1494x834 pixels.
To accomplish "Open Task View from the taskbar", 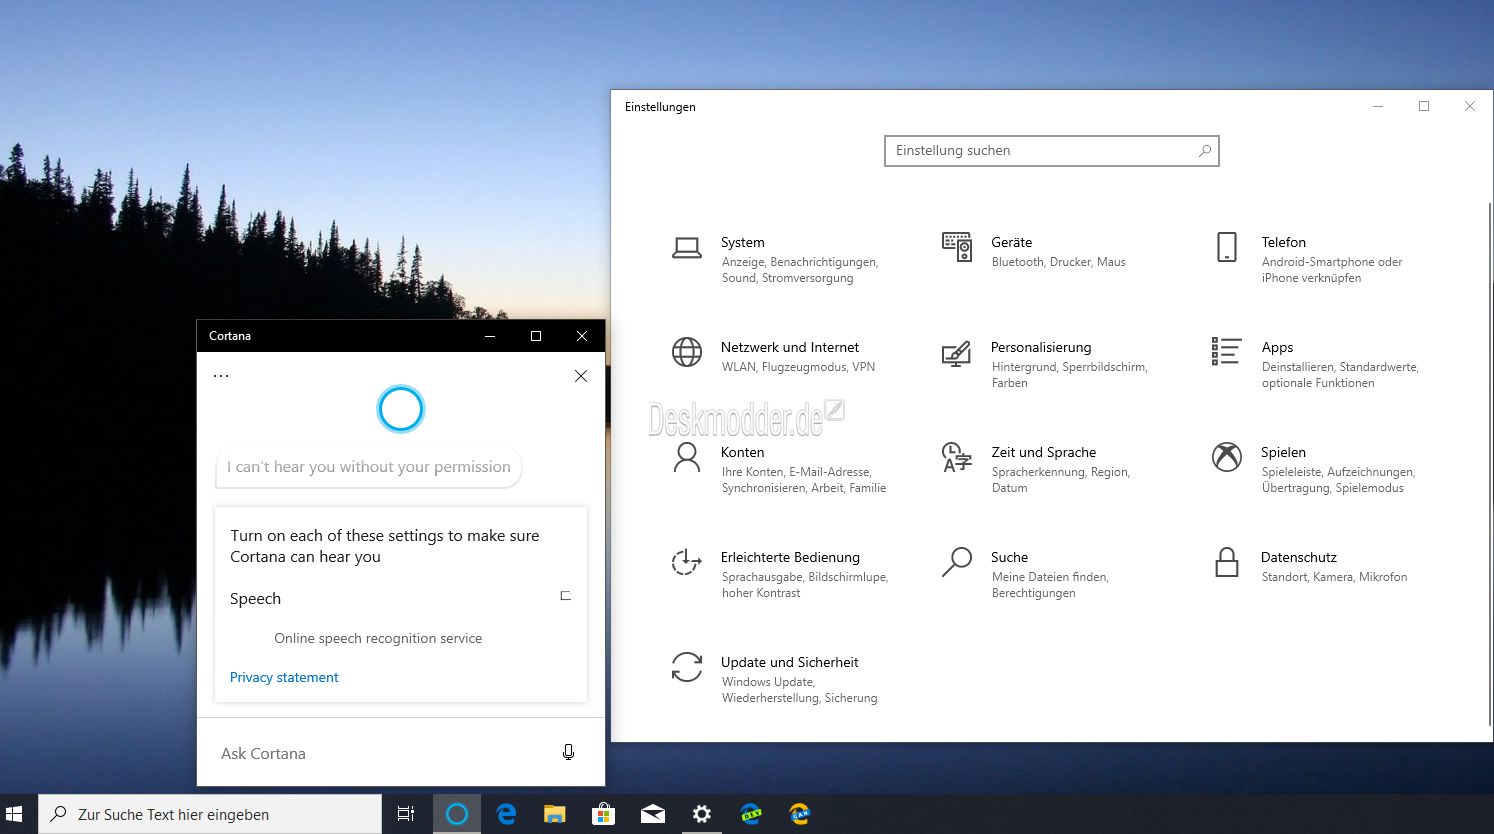I will point(406,814).
